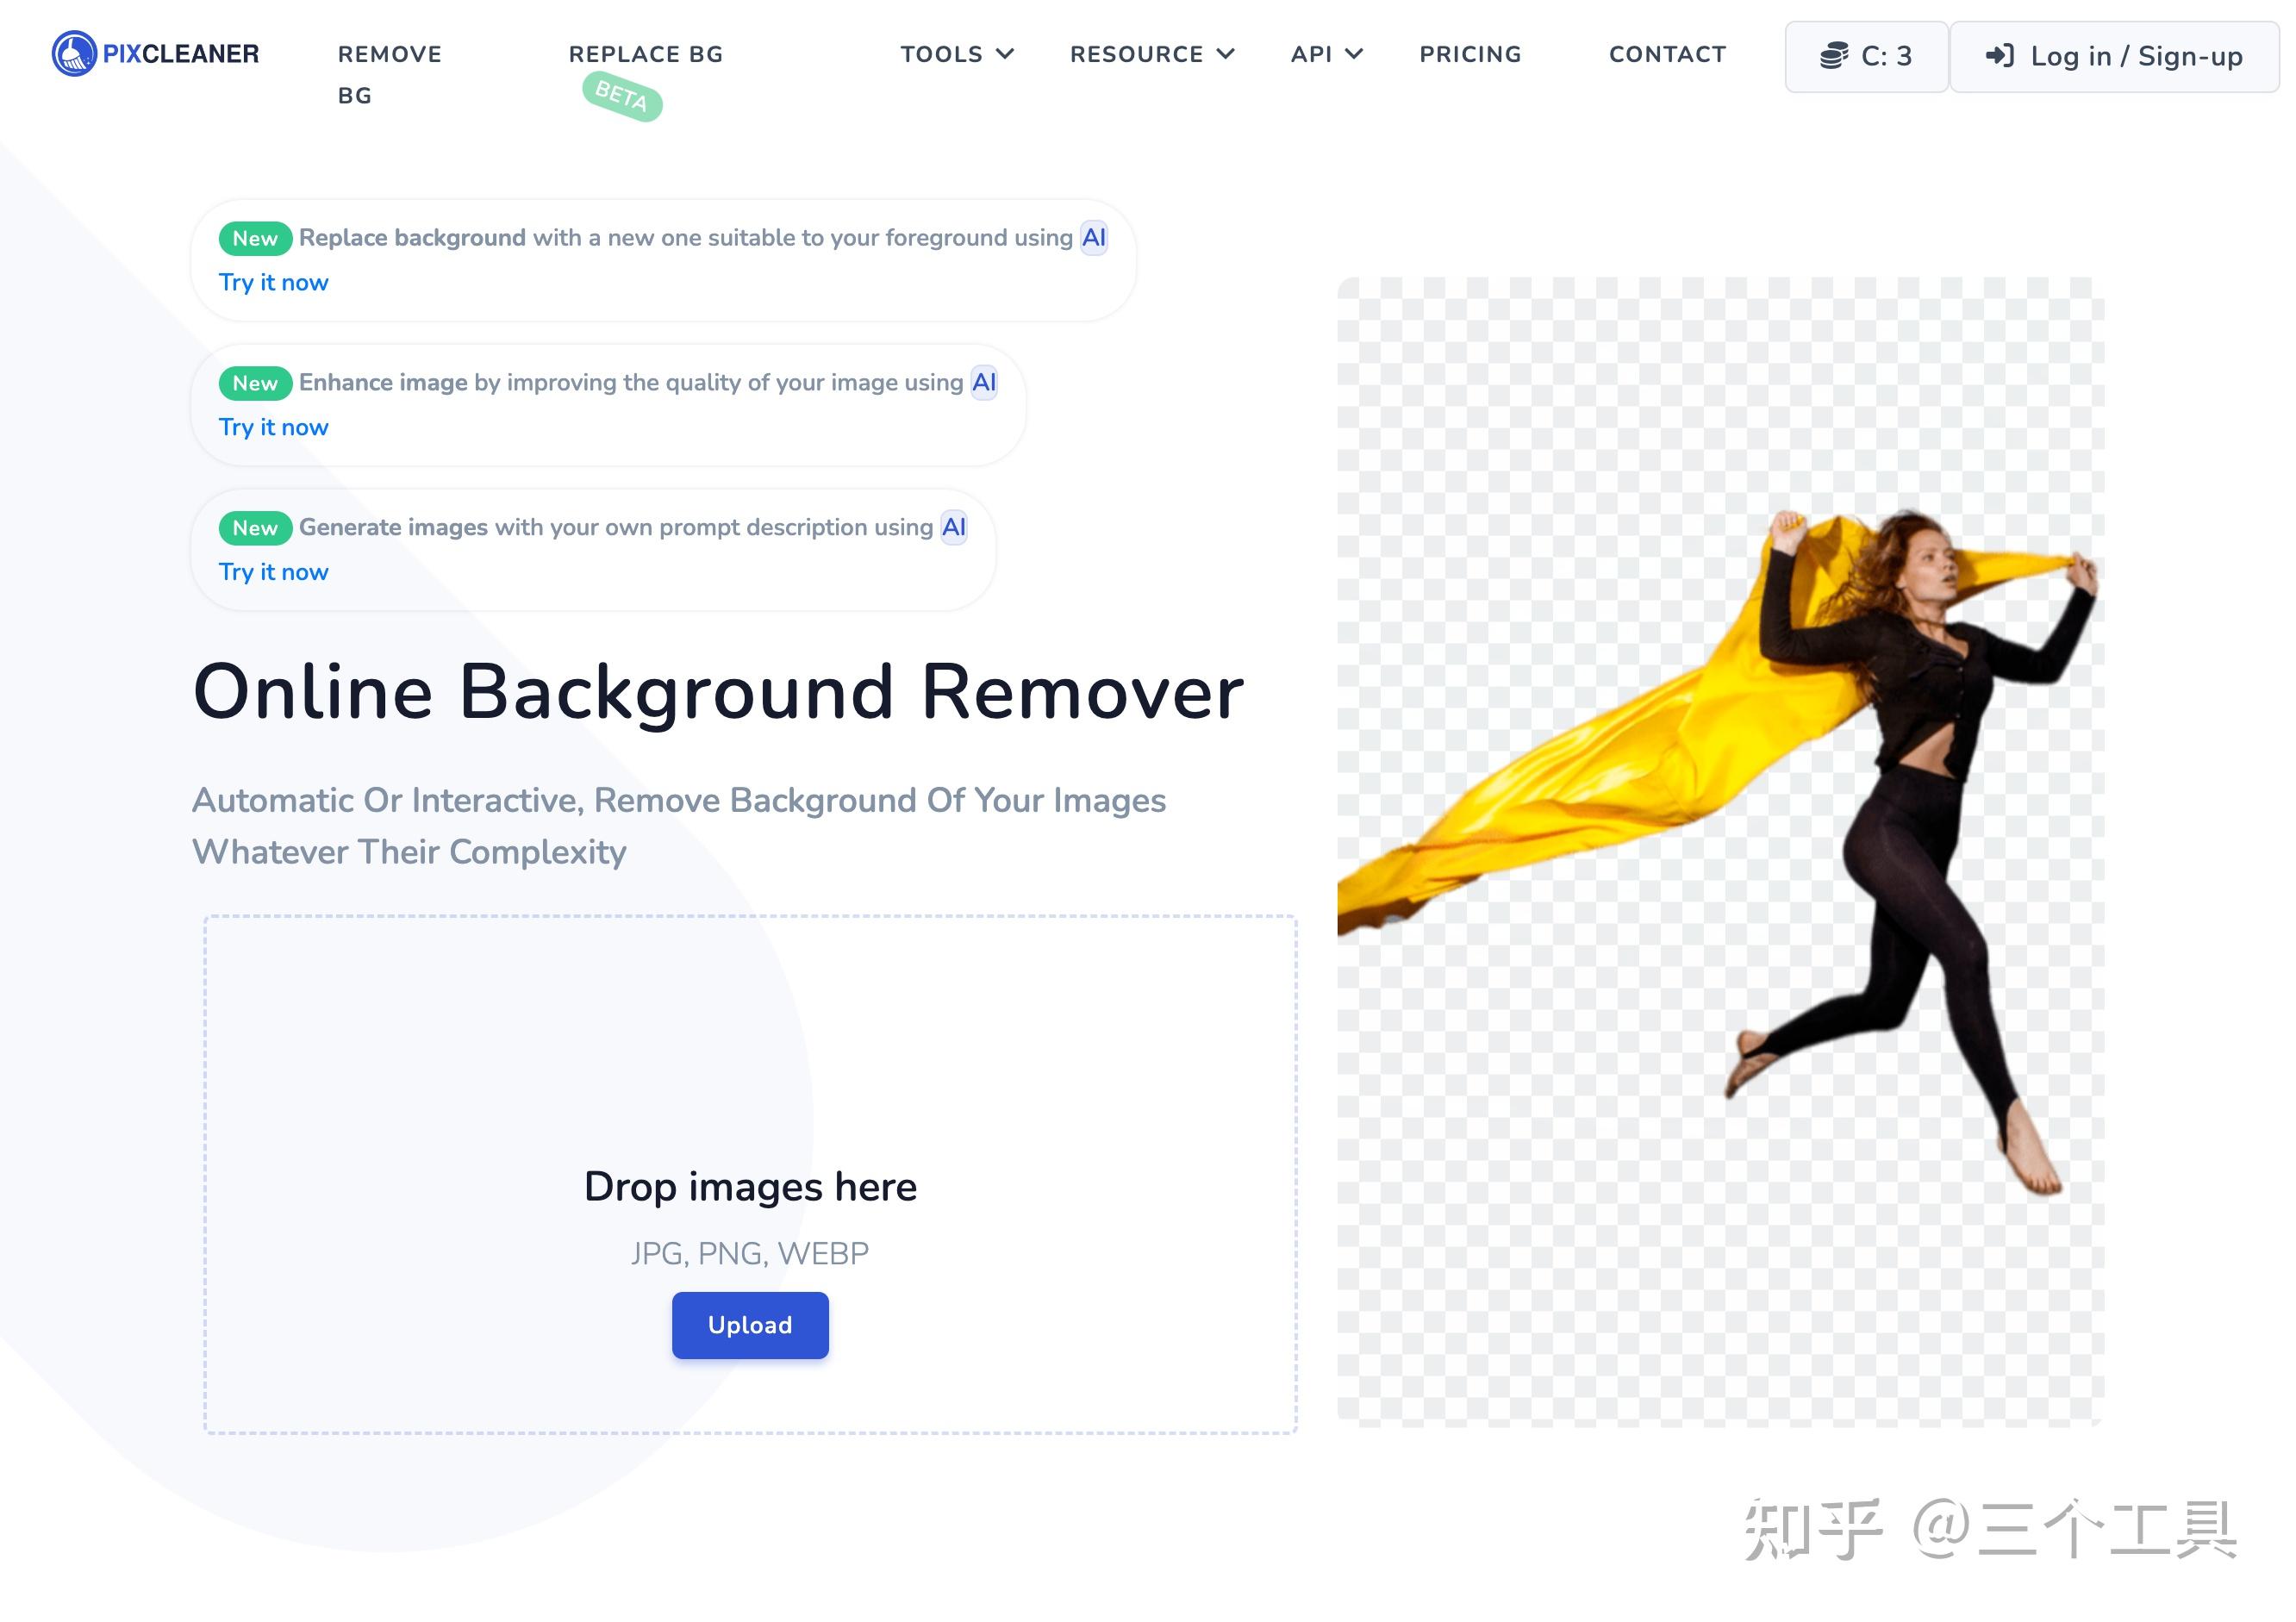The height and width of the screenshot is (1622, 2296).
Task: Open the Contact menu item
Action: (1667, 54)
